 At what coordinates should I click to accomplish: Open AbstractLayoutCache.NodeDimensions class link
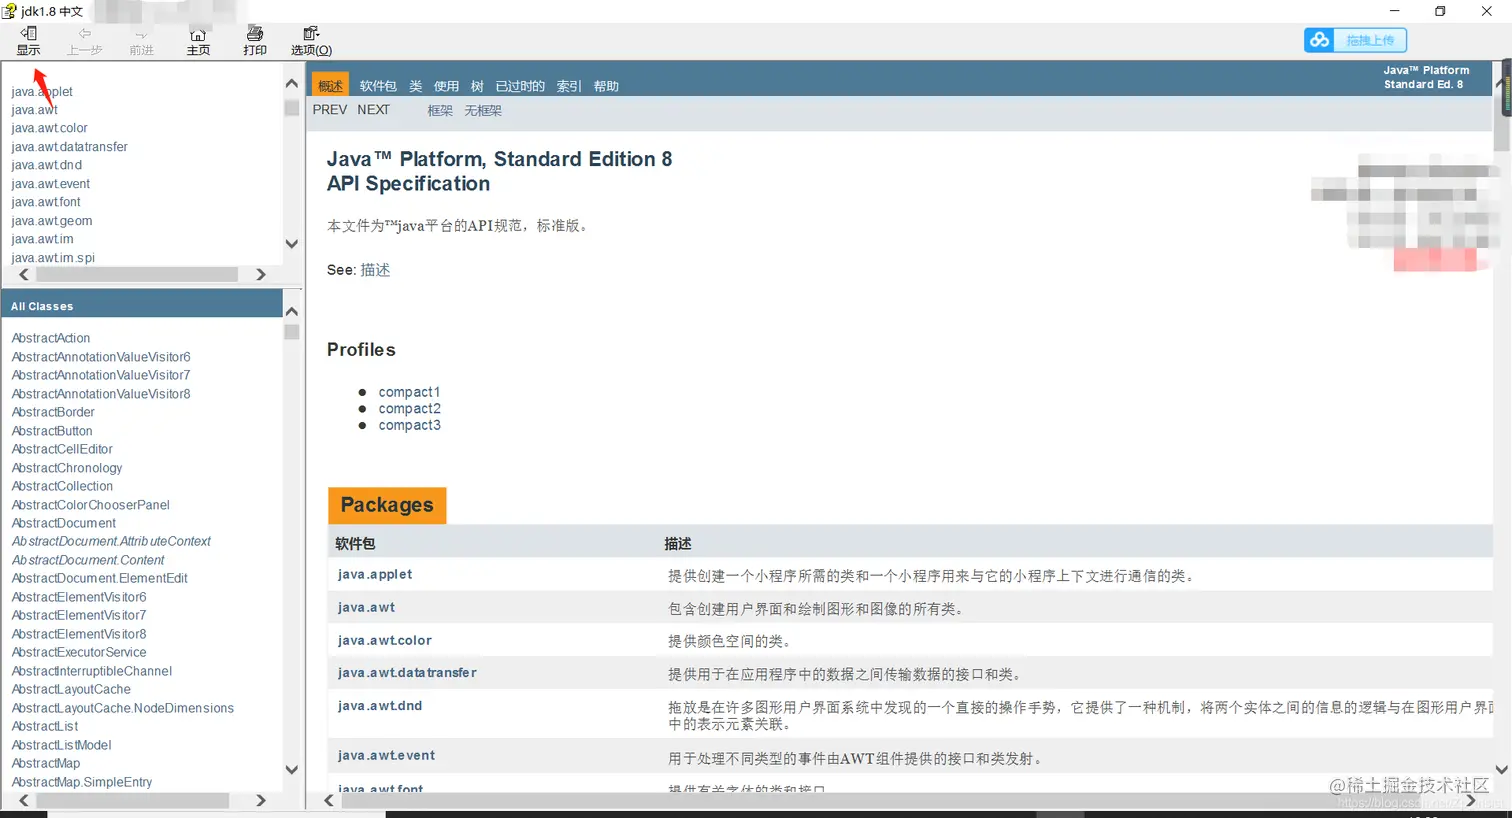pyautogui.click(x=123, y=708)
